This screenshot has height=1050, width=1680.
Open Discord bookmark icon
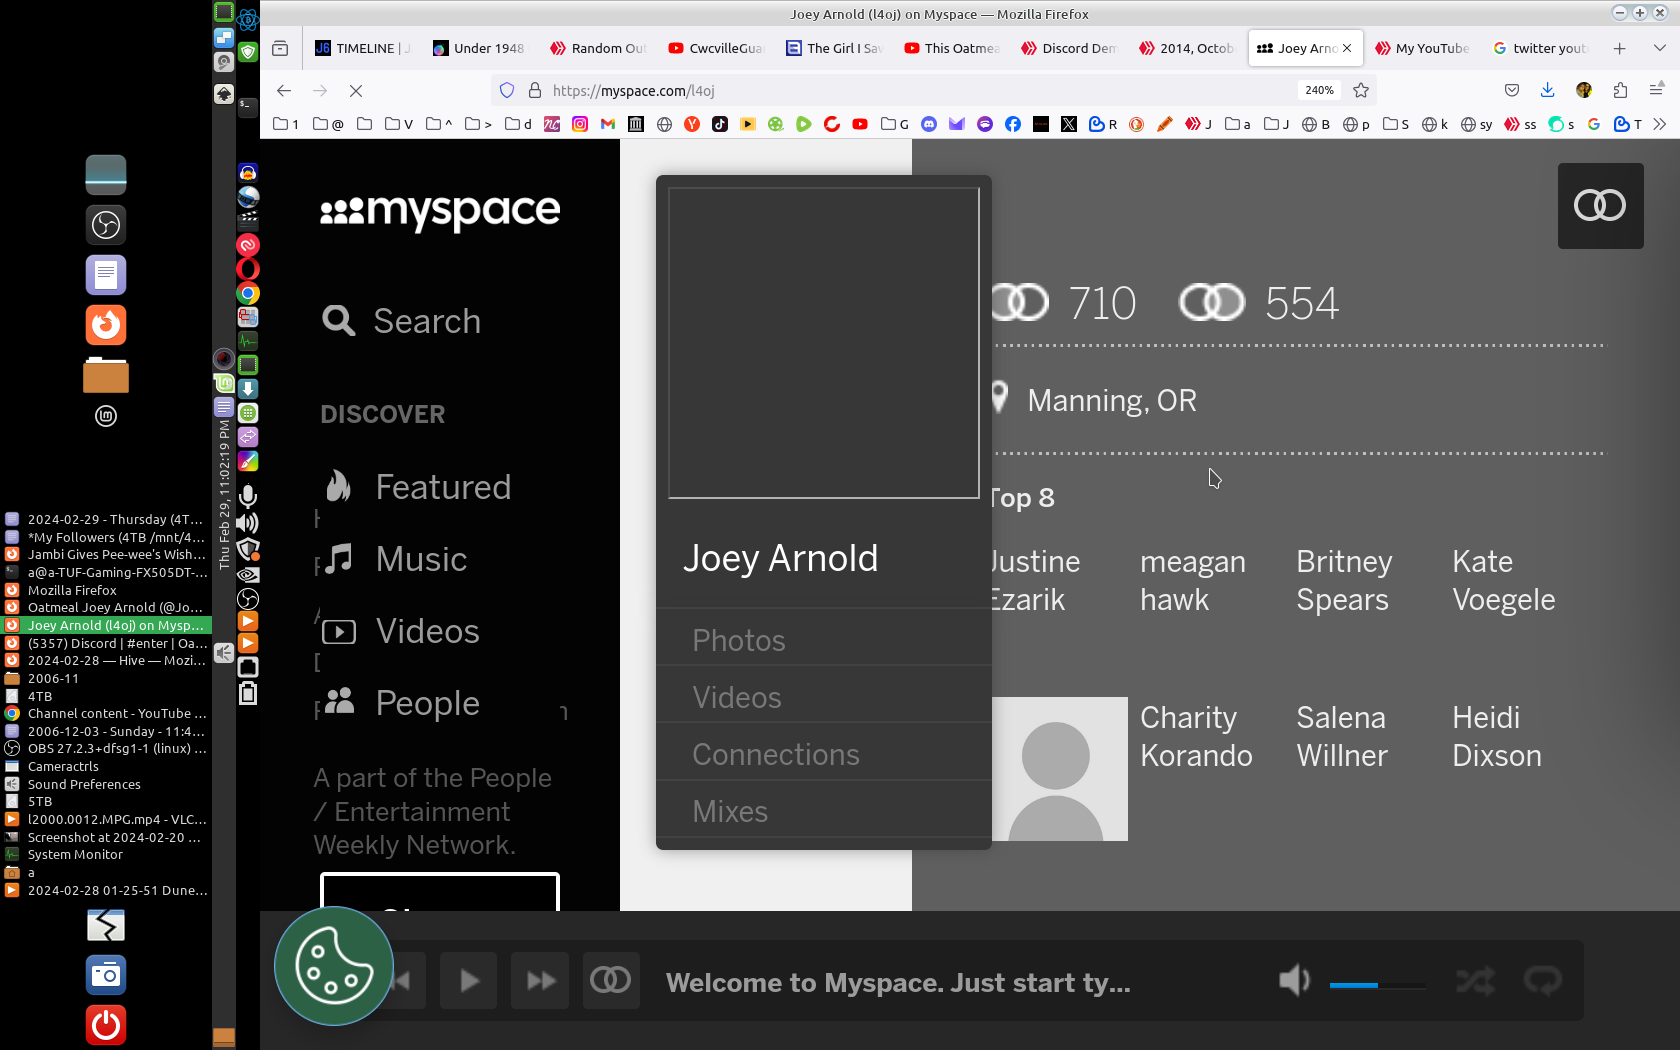[929, 124]
